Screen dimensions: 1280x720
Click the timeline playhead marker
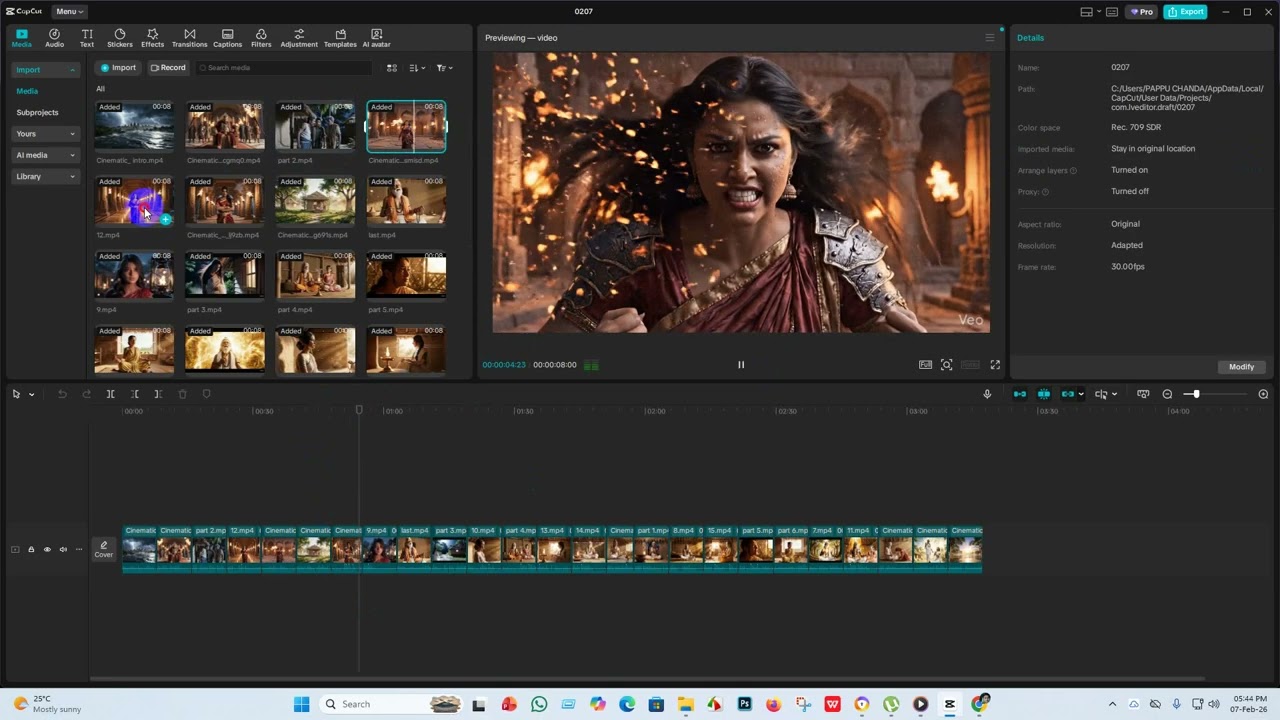coord(359,410)
